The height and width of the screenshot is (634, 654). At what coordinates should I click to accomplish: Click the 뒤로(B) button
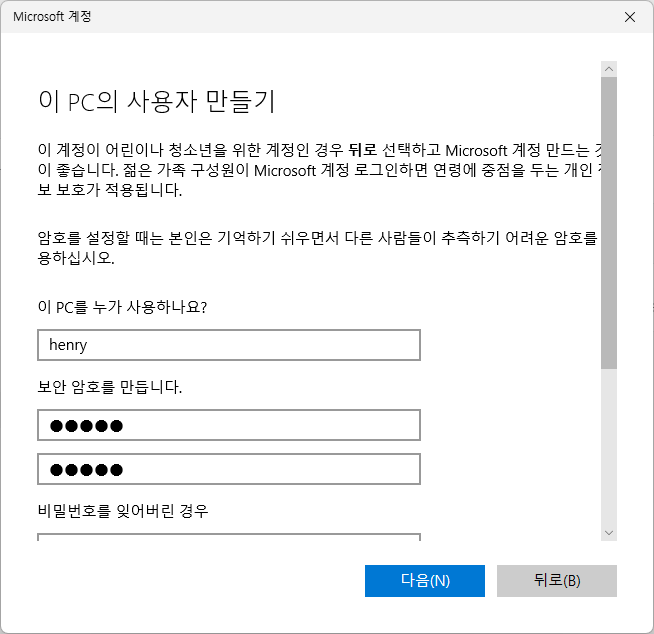click(556, 581)
